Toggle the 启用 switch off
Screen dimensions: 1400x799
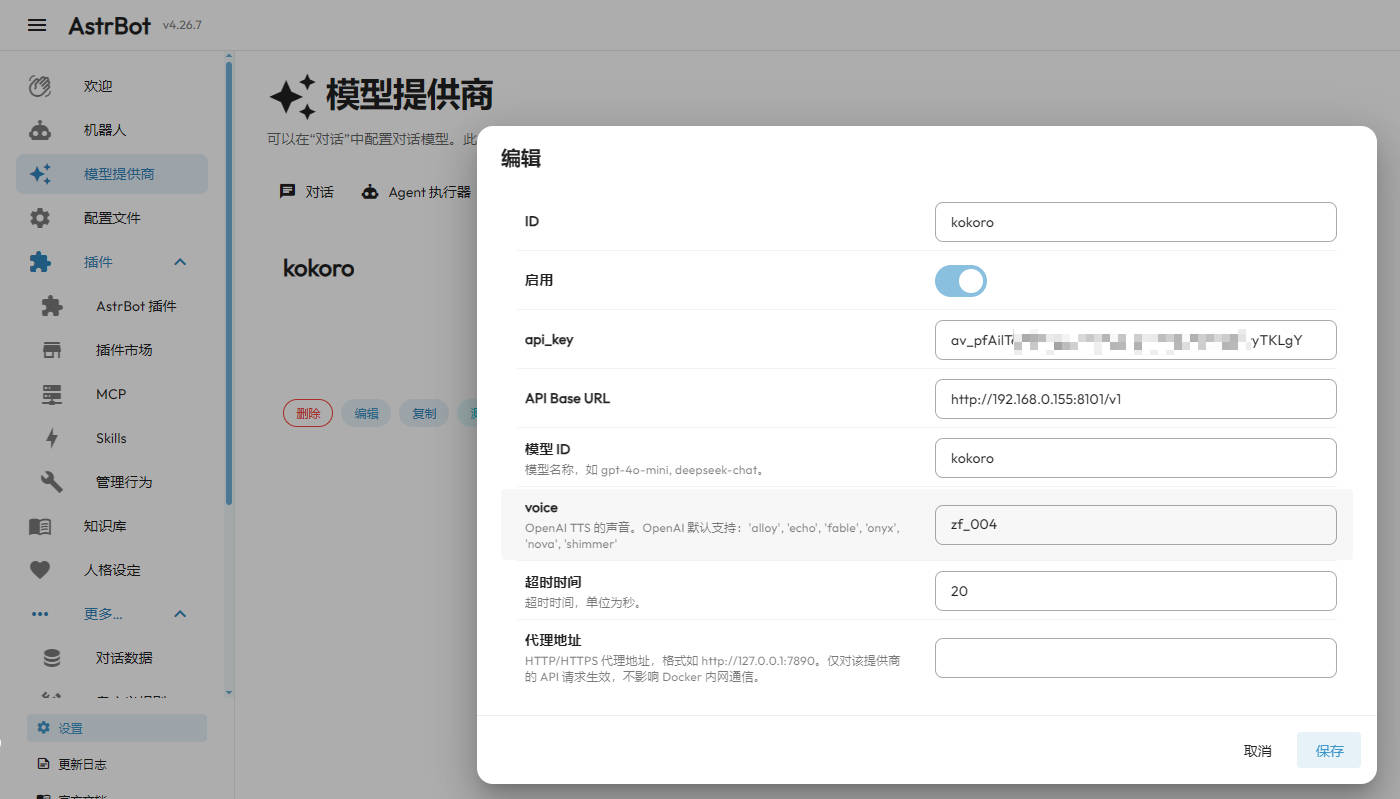point(961,281)
